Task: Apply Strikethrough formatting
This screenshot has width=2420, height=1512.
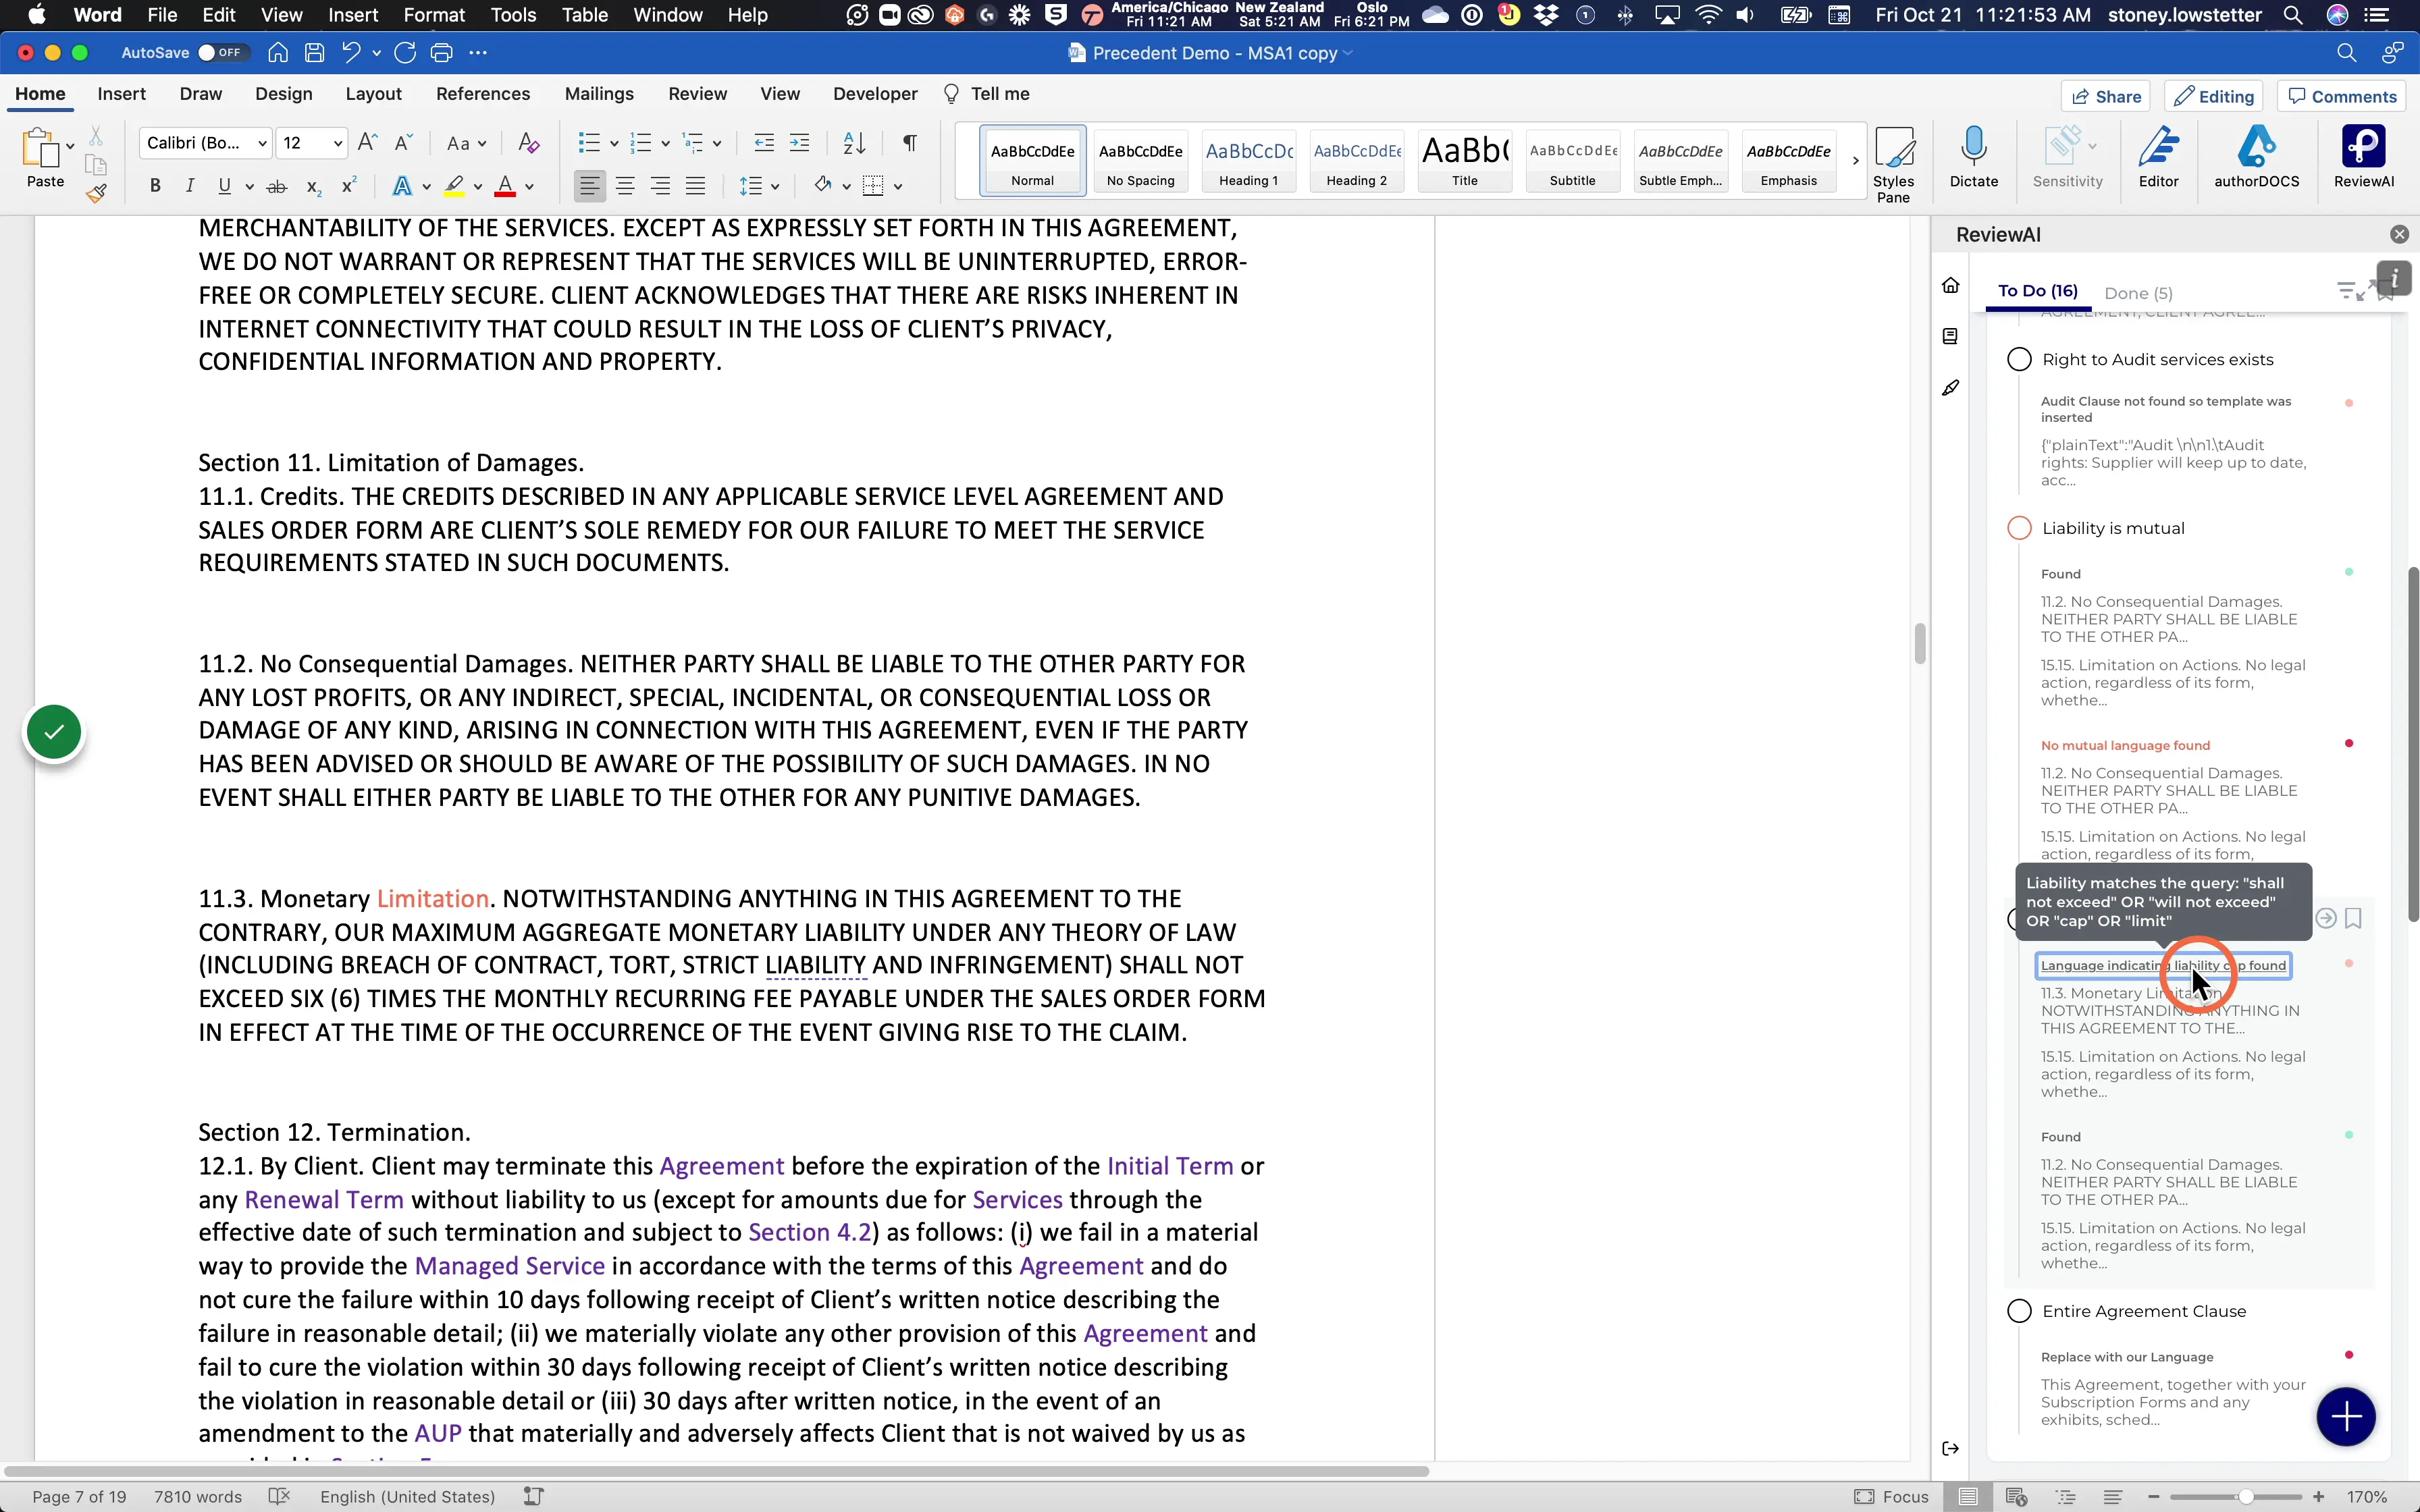Action: 277,186
